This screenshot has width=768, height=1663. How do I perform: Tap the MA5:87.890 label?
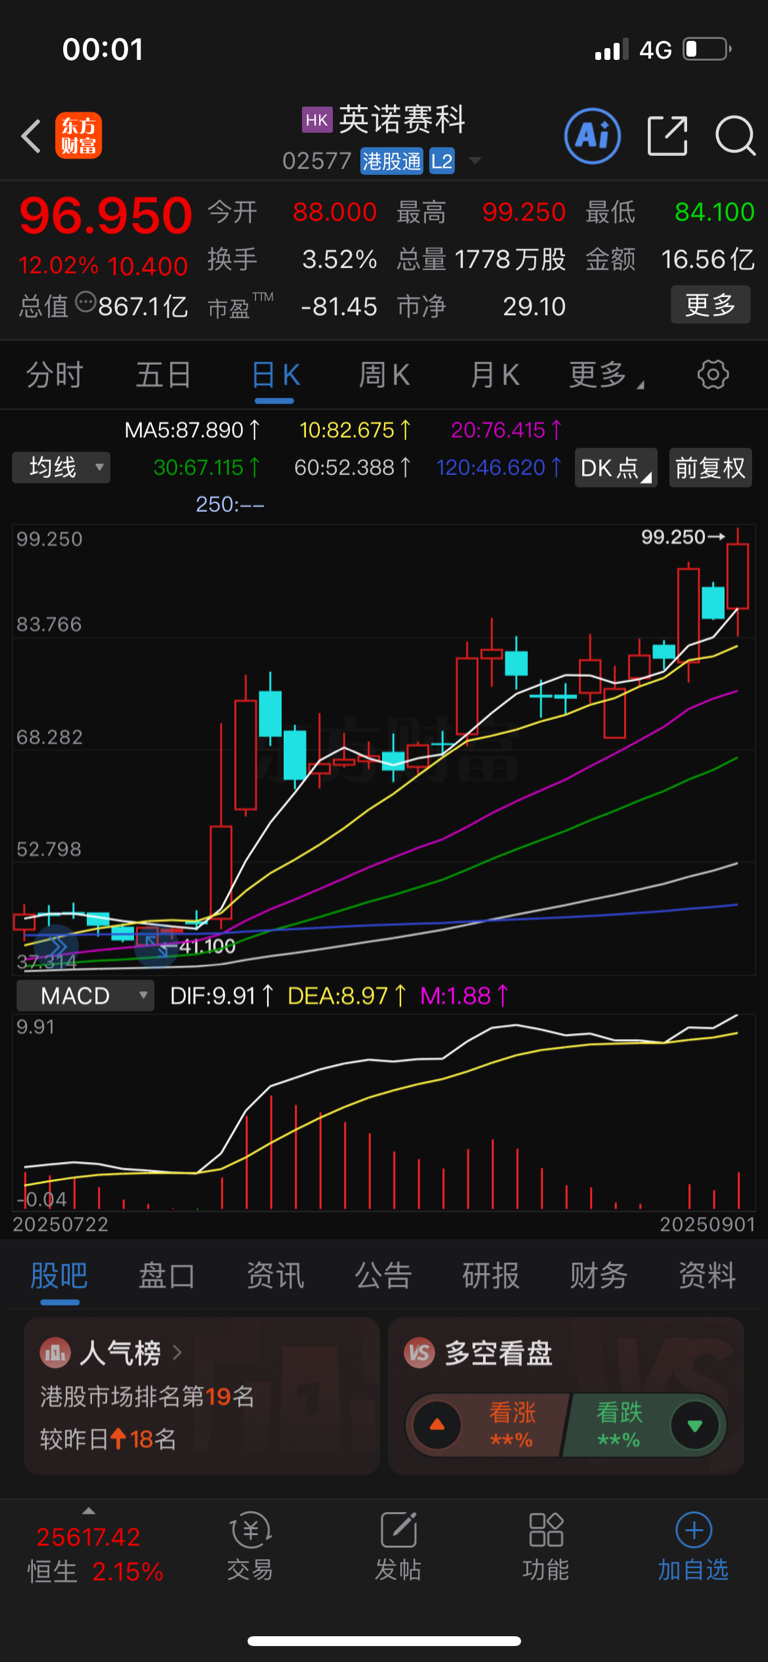[192, 430]
